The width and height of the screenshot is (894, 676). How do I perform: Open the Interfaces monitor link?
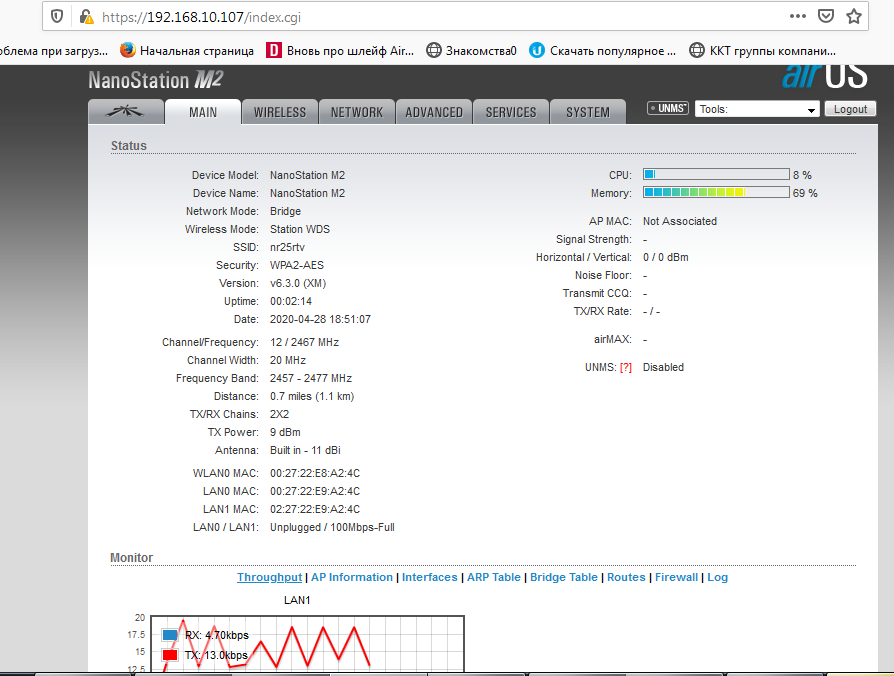pyautogui.click(x=429, y=577)
